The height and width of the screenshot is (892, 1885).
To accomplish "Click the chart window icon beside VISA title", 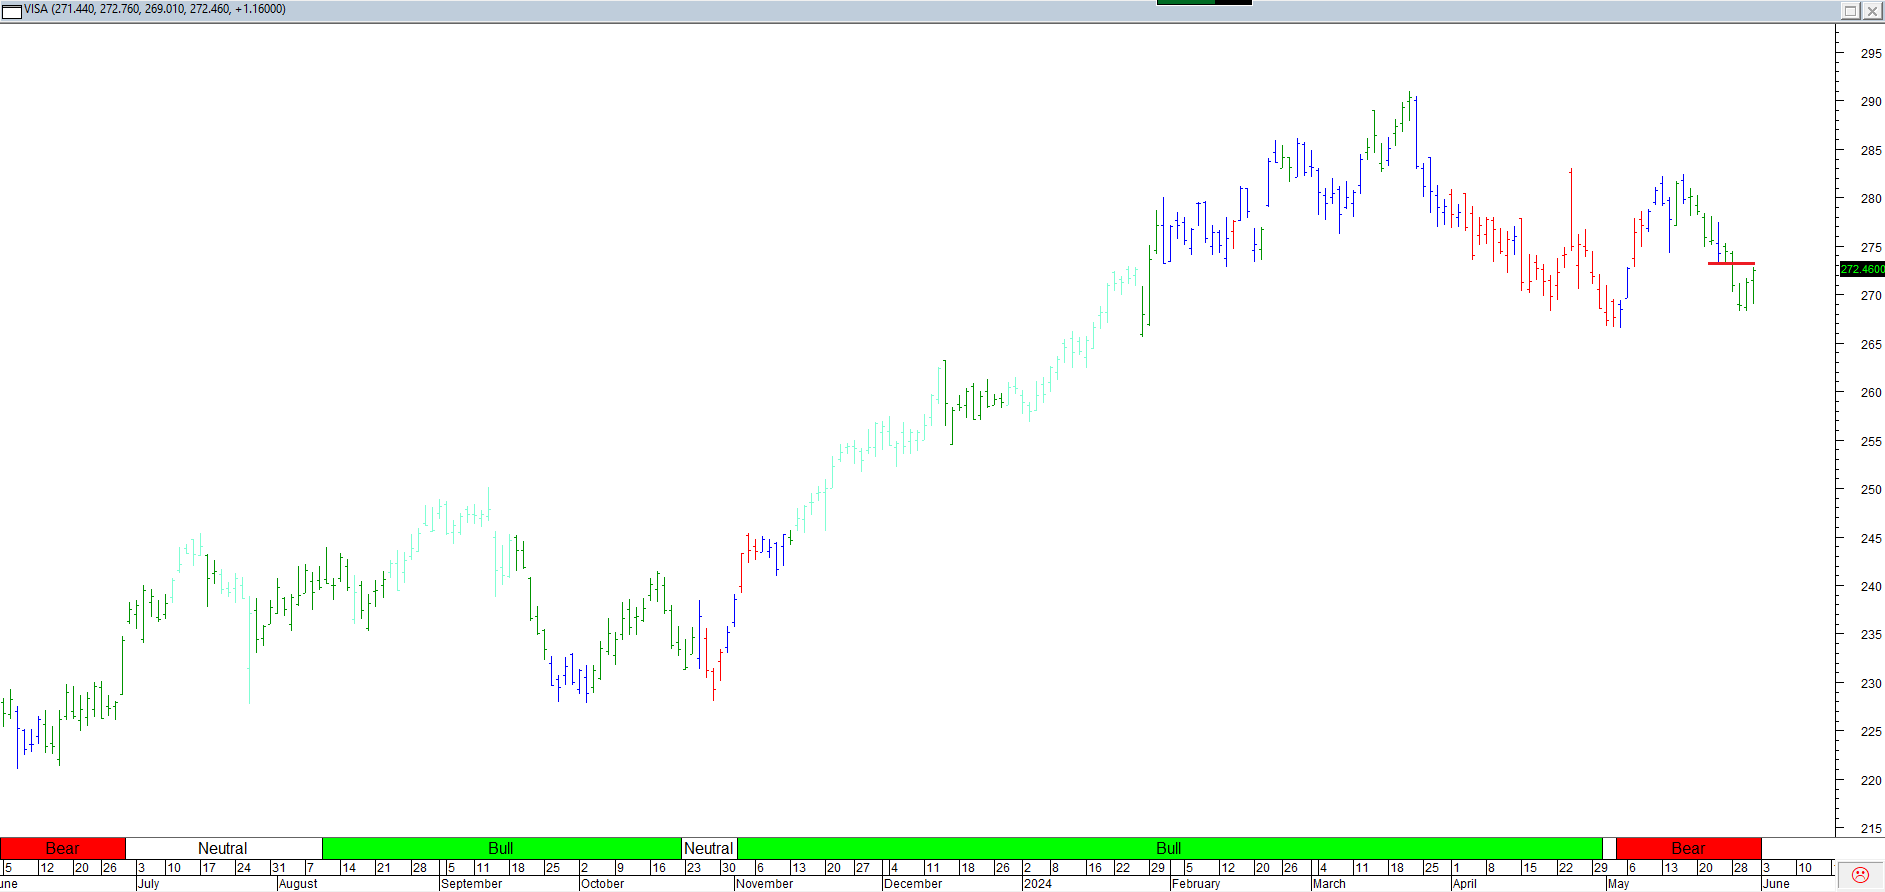I will click(12, 10).
